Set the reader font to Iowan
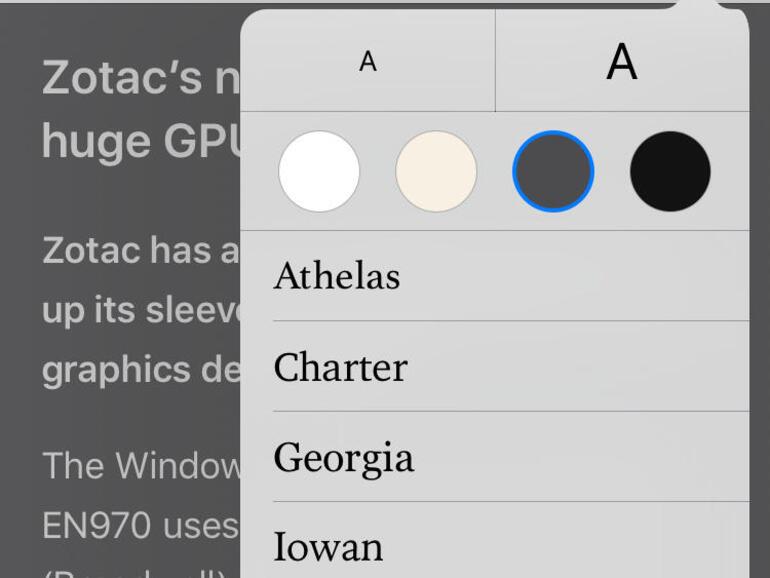770x578 pixels. click(328, 547)
